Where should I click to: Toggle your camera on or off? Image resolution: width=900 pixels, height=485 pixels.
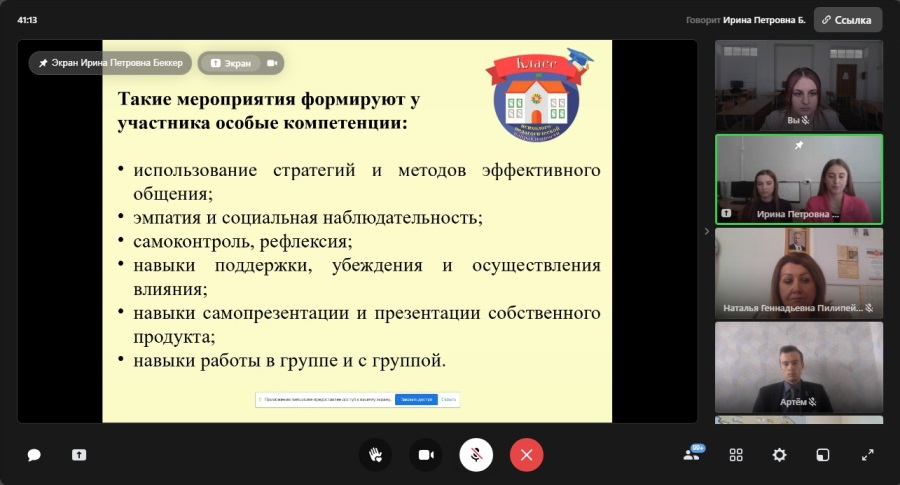[x=425, y=455]
